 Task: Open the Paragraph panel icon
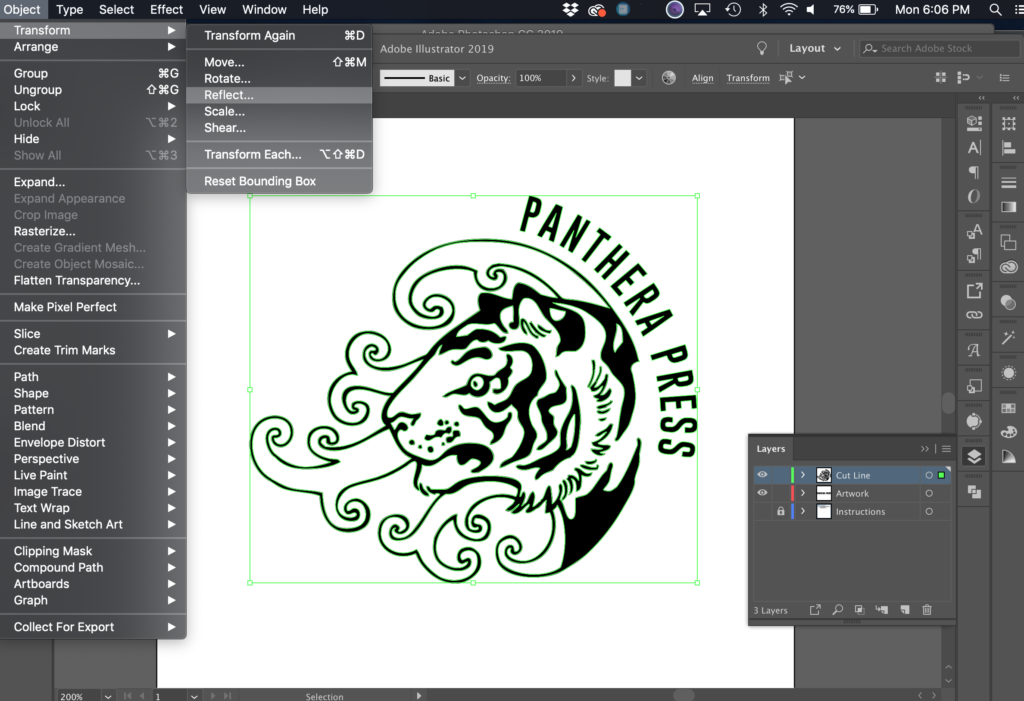974,172
